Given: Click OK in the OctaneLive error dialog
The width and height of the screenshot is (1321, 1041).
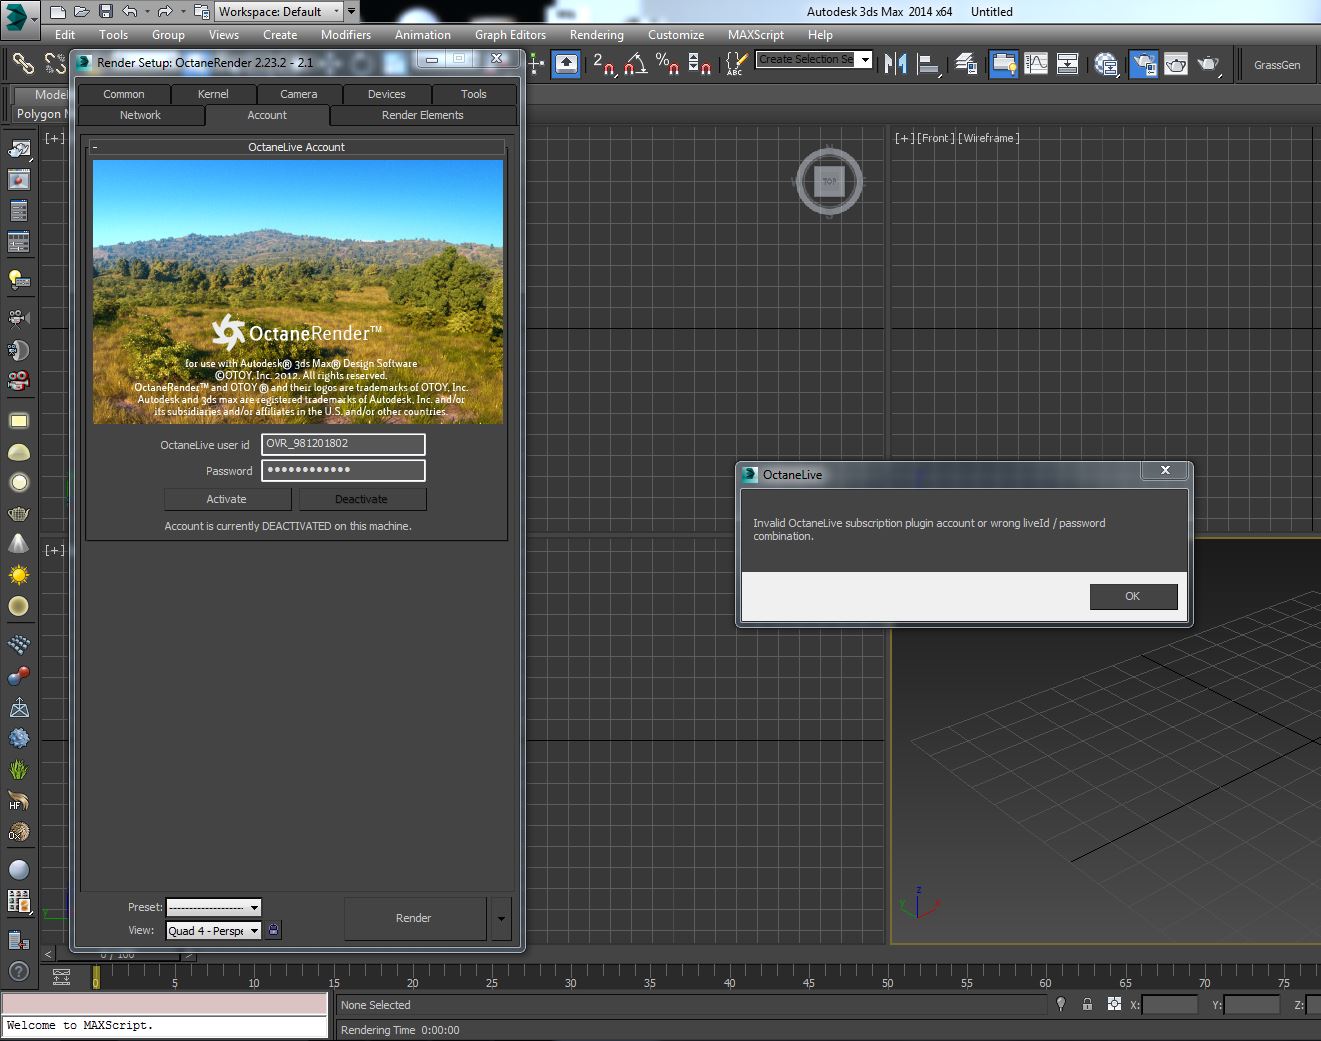Looking at the screenshot, I should point(1133,596).
